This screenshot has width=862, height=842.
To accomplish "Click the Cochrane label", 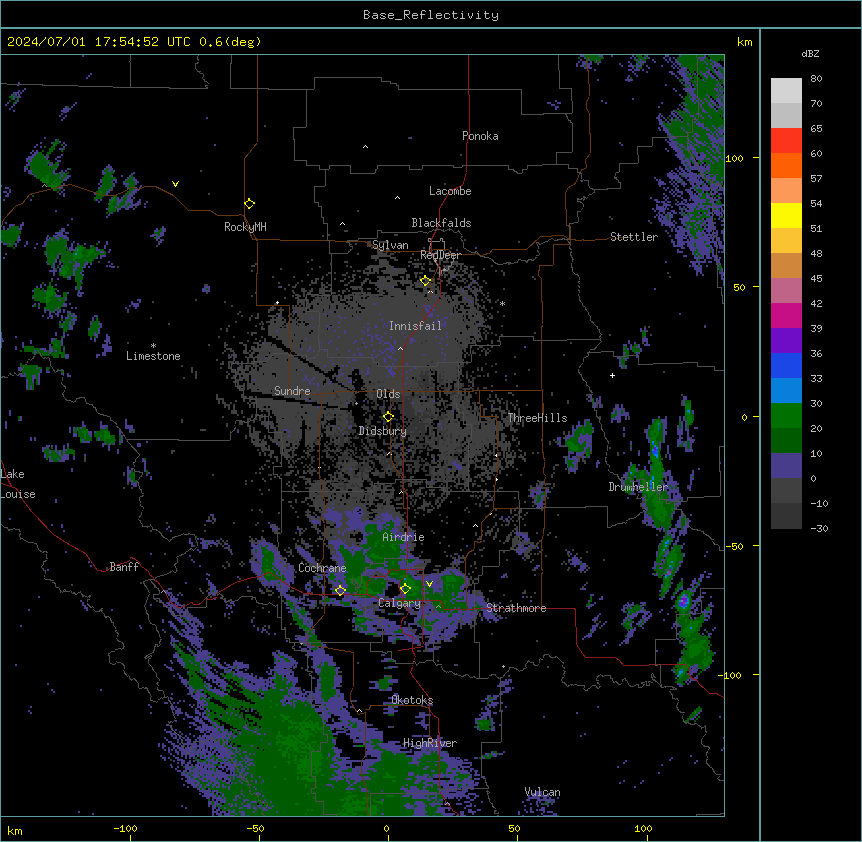I will point(322,568).
